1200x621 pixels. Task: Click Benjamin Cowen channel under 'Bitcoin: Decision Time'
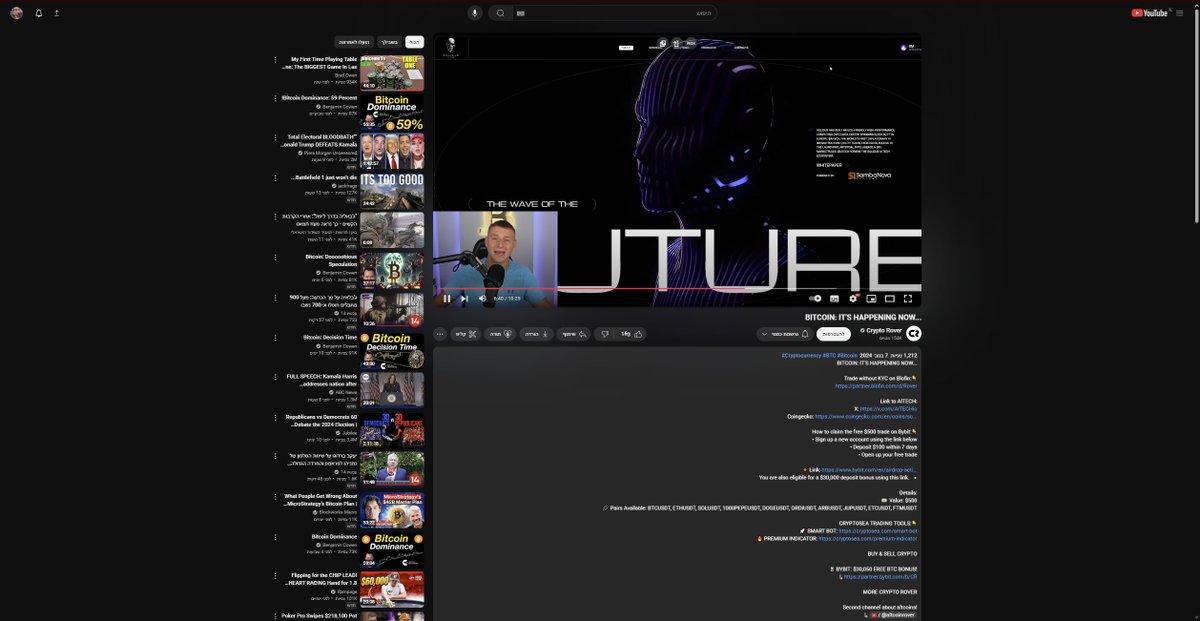(x=341, y=346)
